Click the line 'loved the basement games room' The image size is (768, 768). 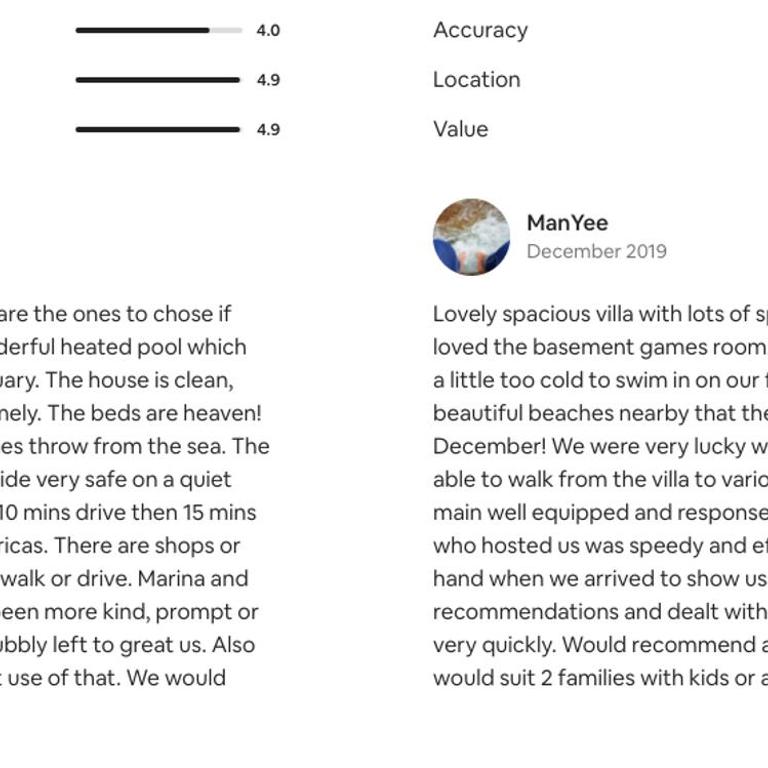coord(600,347)
